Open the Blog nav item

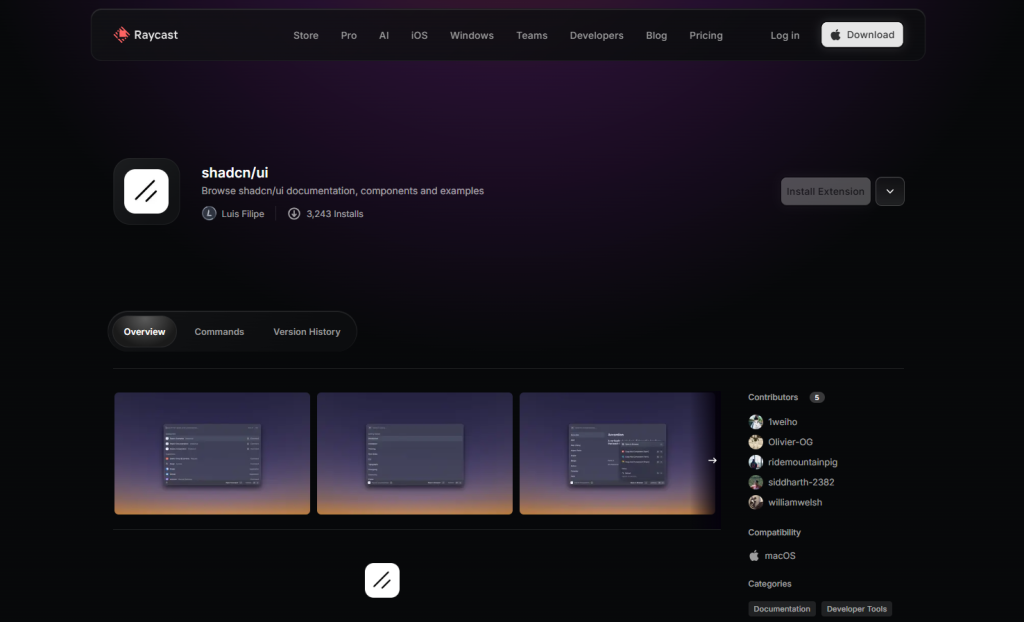click(x=656, y=35)
